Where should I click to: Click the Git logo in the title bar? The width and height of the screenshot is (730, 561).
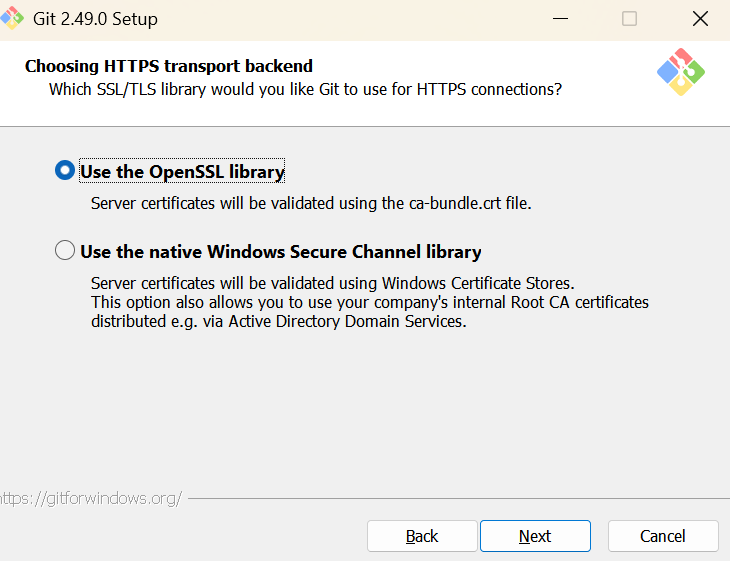tap(12, 18)
